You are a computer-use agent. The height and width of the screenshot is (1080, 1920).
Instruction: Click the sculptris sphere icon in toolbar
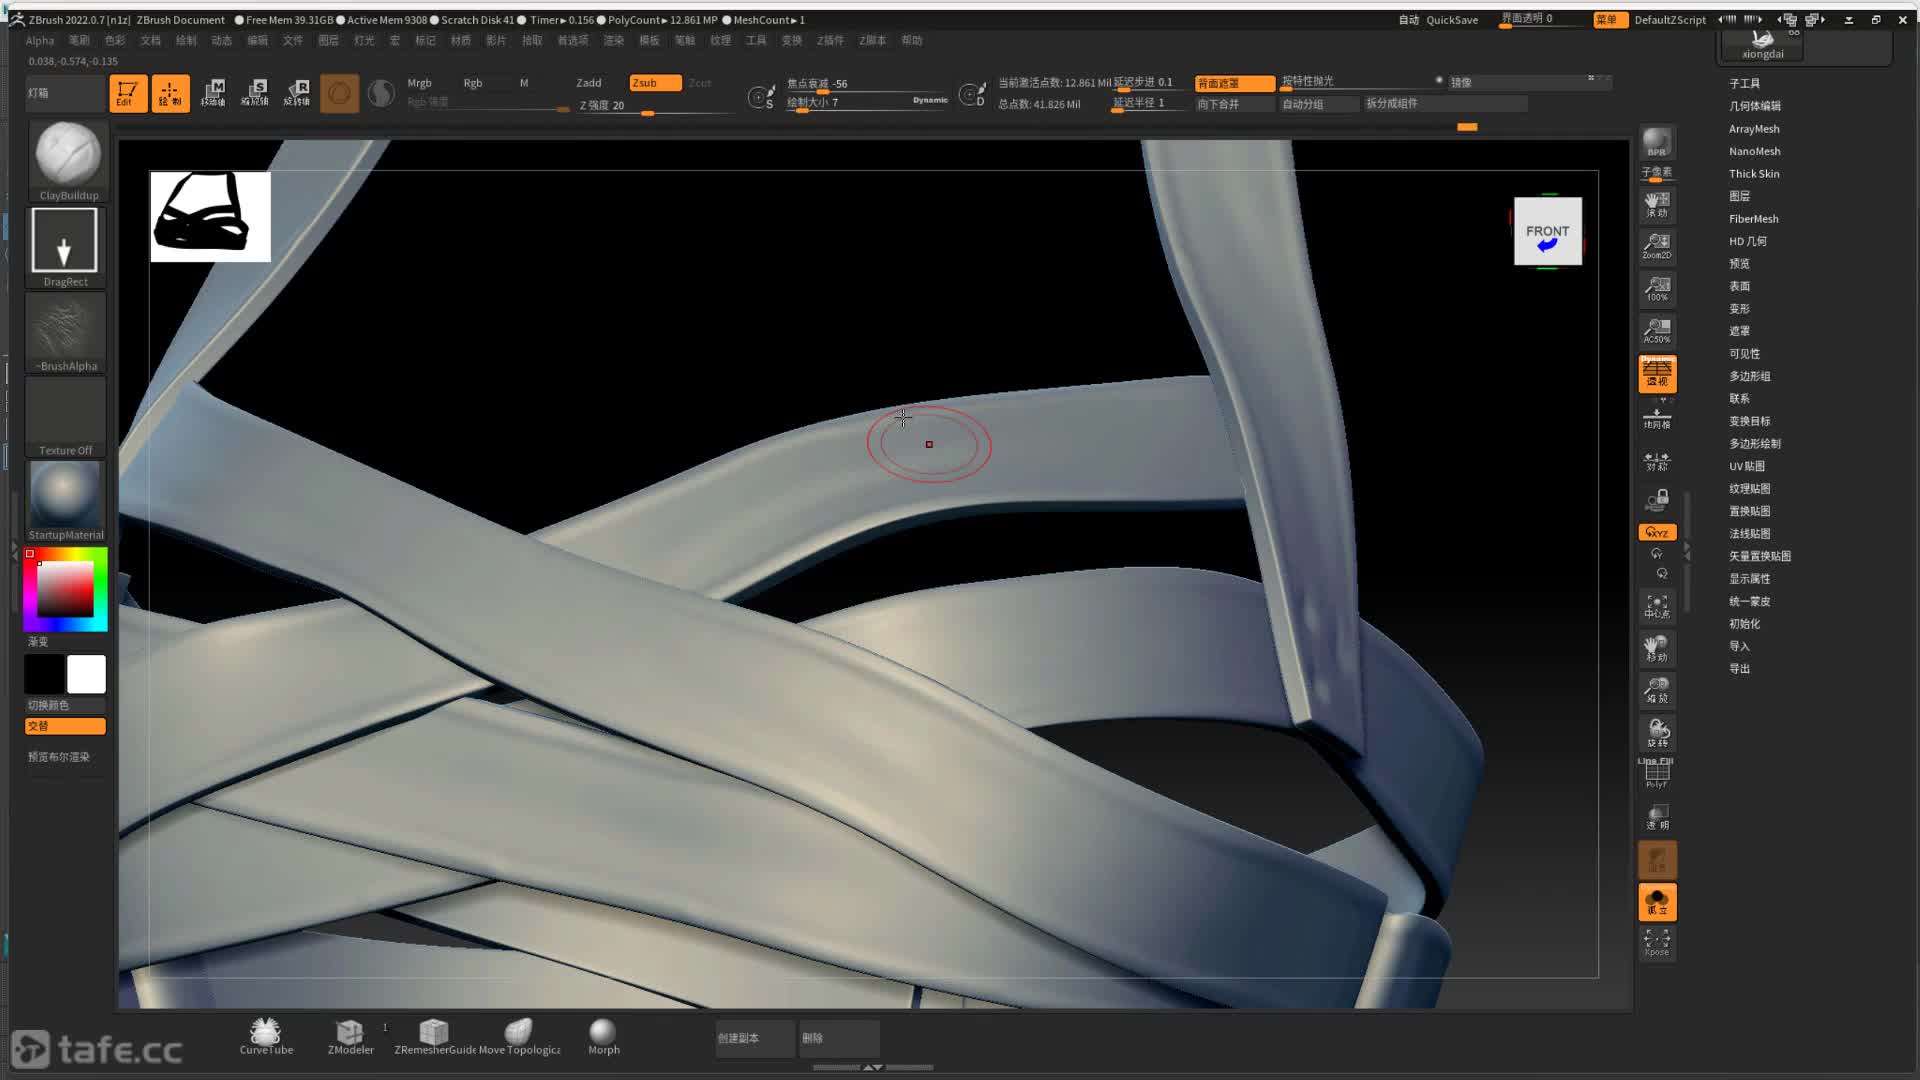[381, 93]
